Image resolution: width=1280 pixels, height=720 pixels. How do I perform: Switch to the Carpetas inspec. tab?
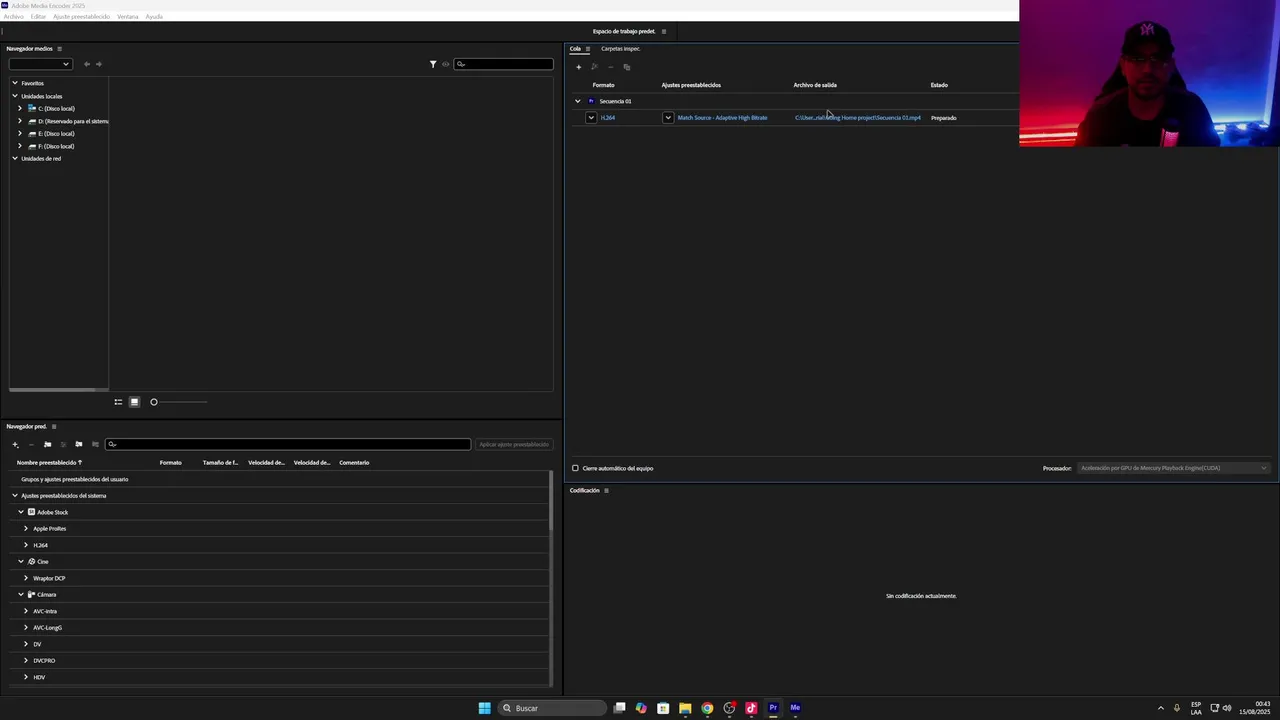621,49
